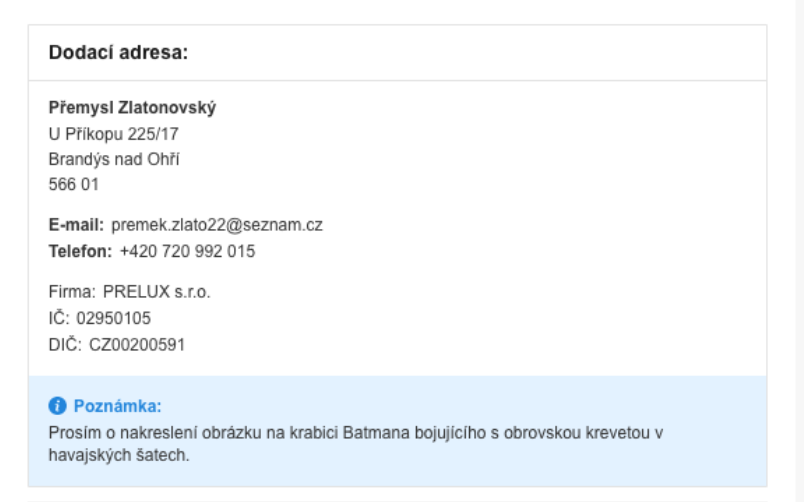804x502 pixels.
Task: Click the IČ label
Action: 58,320
